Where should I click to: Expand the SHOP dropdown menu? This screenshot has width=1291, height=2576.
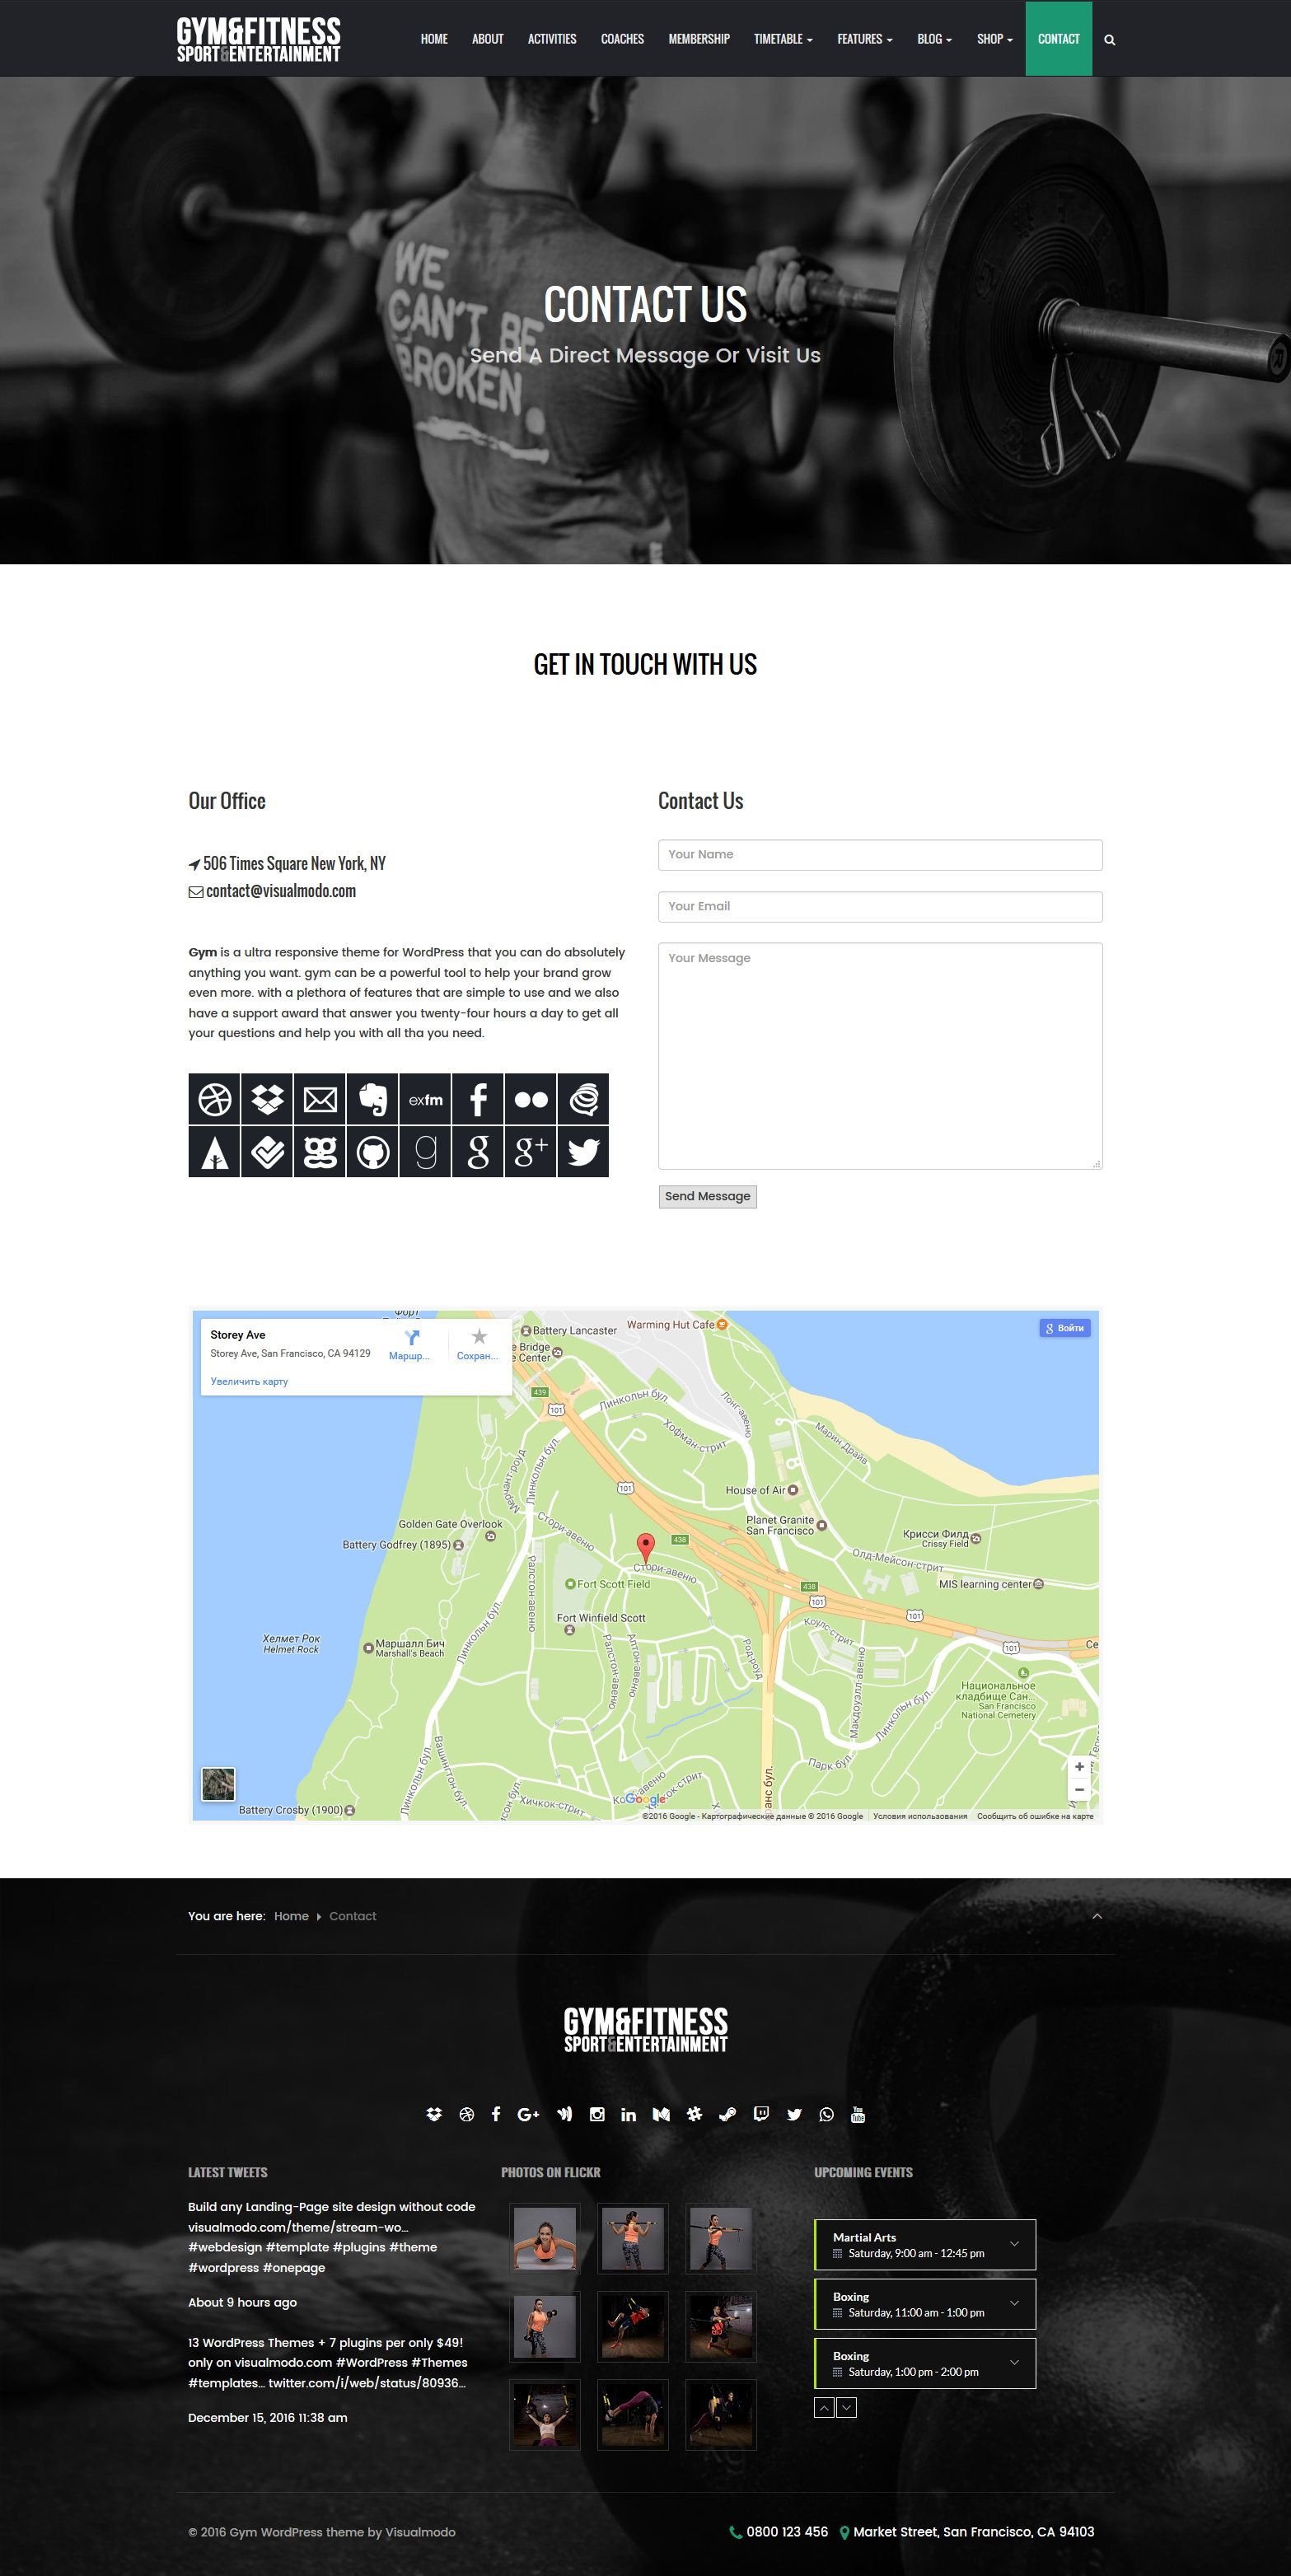point(995,39)
